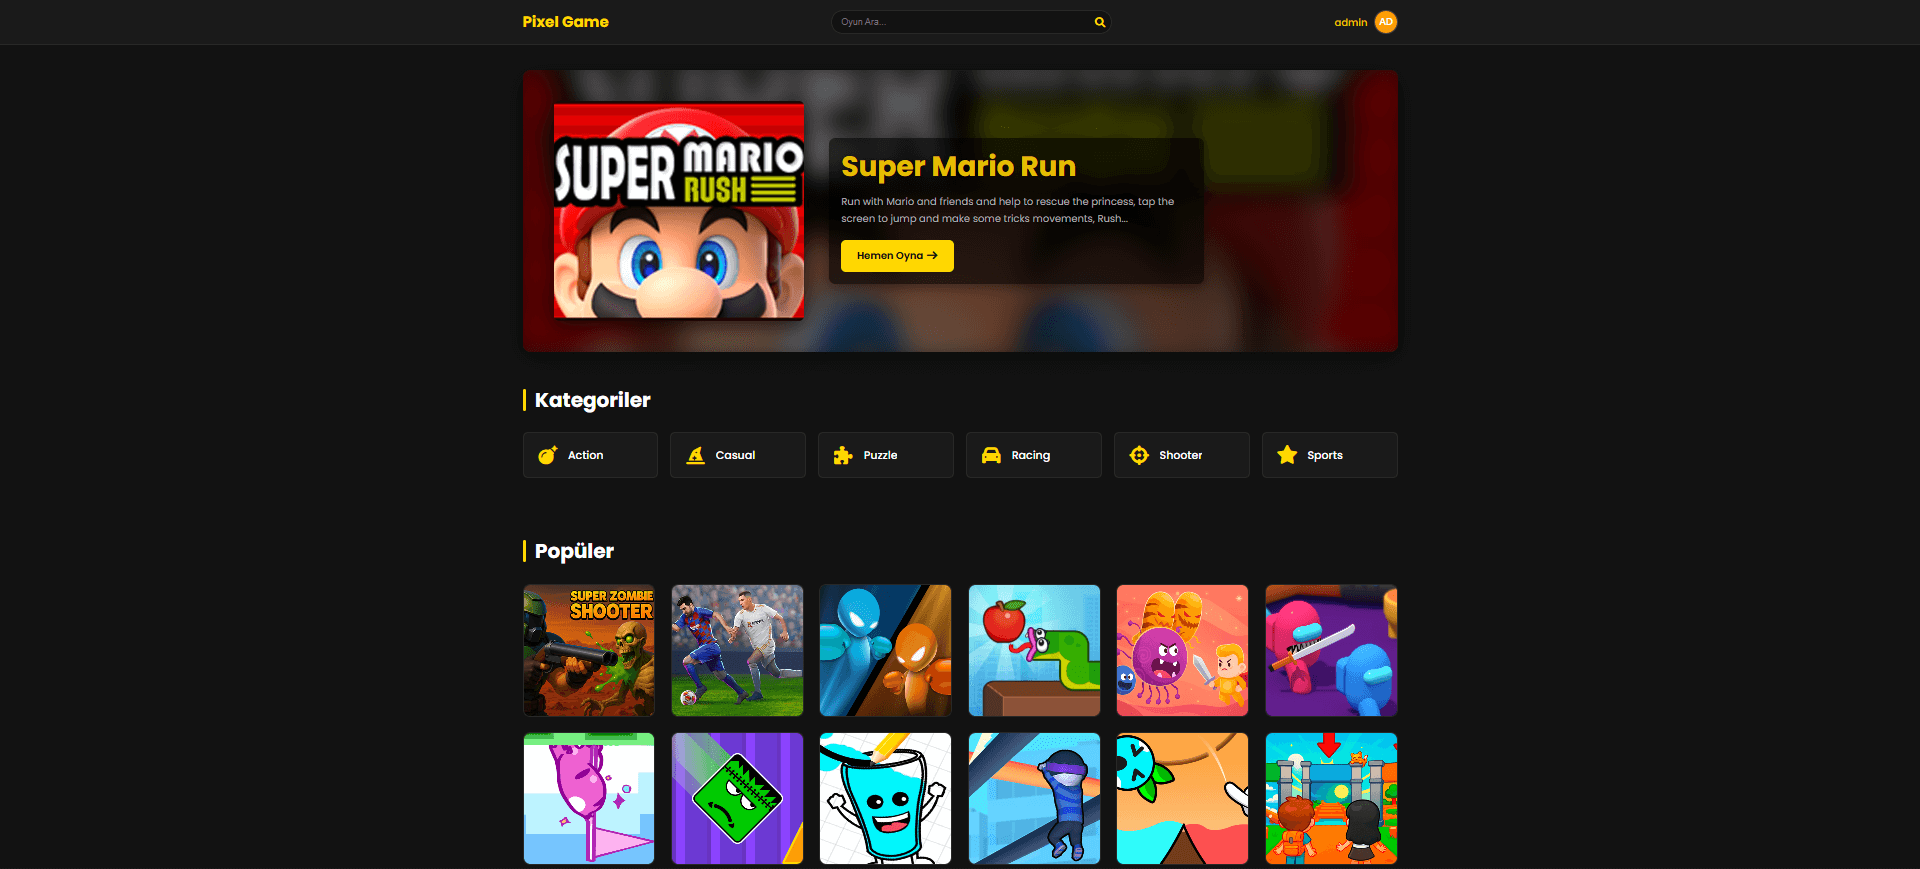Click the Puzzle piece icon

(x=843, y=455)
